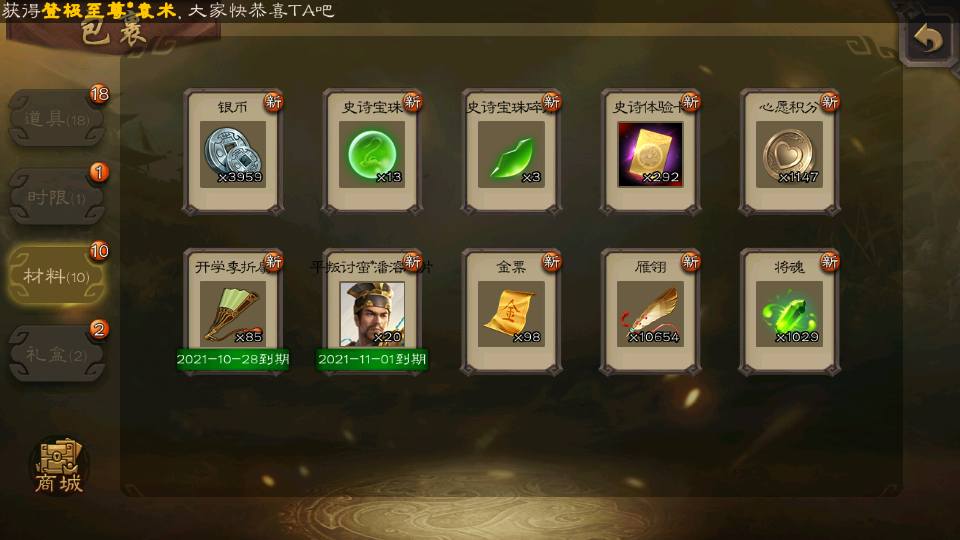Image resolution: width=960 pixels, height=540 pixels.
Task: Tap the scrolling announcement banner text
Action: click(x=168, y=10)
